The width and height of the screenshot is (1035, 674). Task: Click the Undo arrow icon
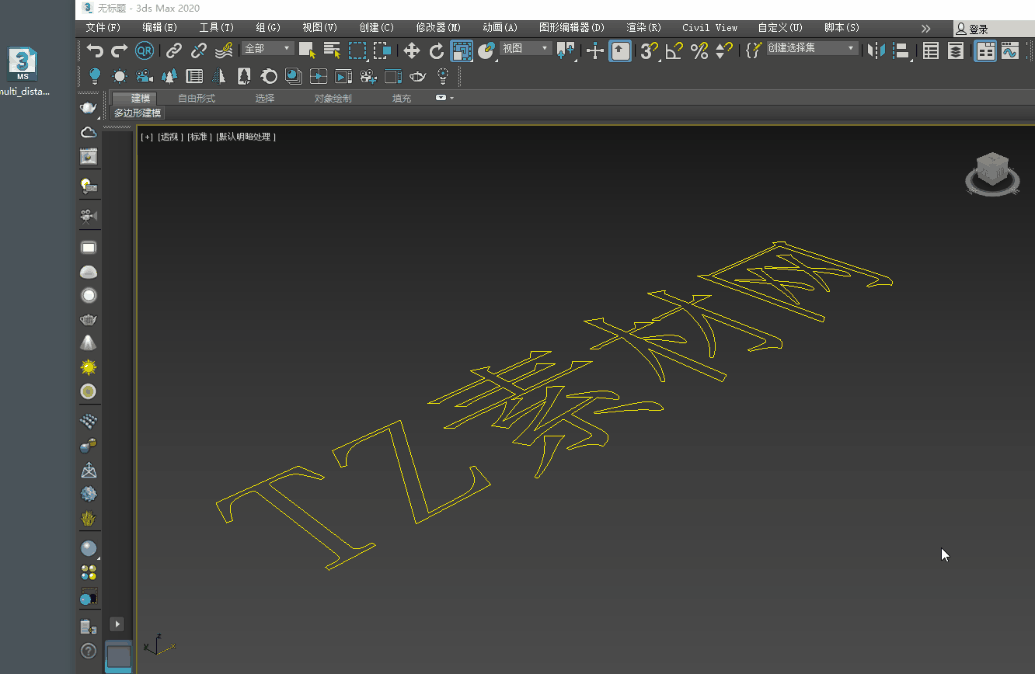[95, 50]
